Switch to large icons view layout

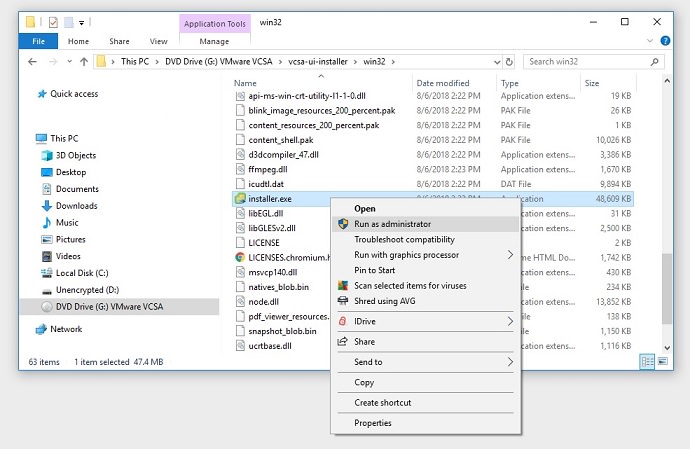coord(663,362)
